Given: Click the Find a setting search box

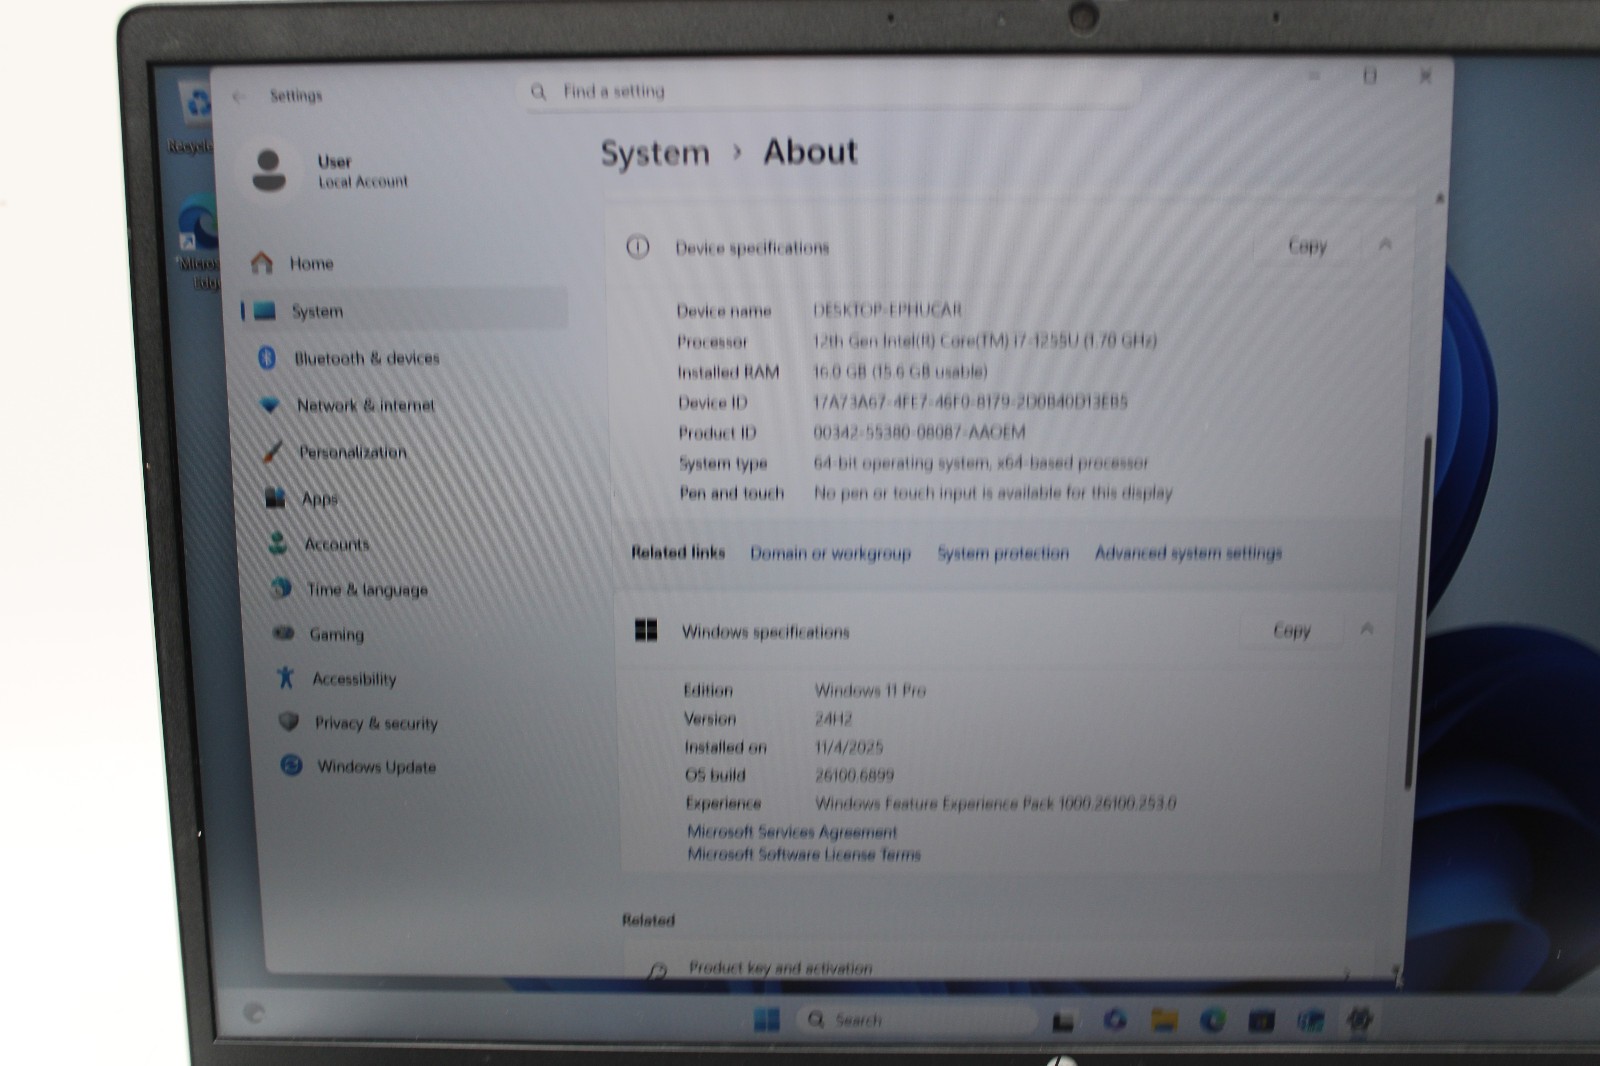Looking at the screenshot, I should pyautogui.click(x=833, y=92).
